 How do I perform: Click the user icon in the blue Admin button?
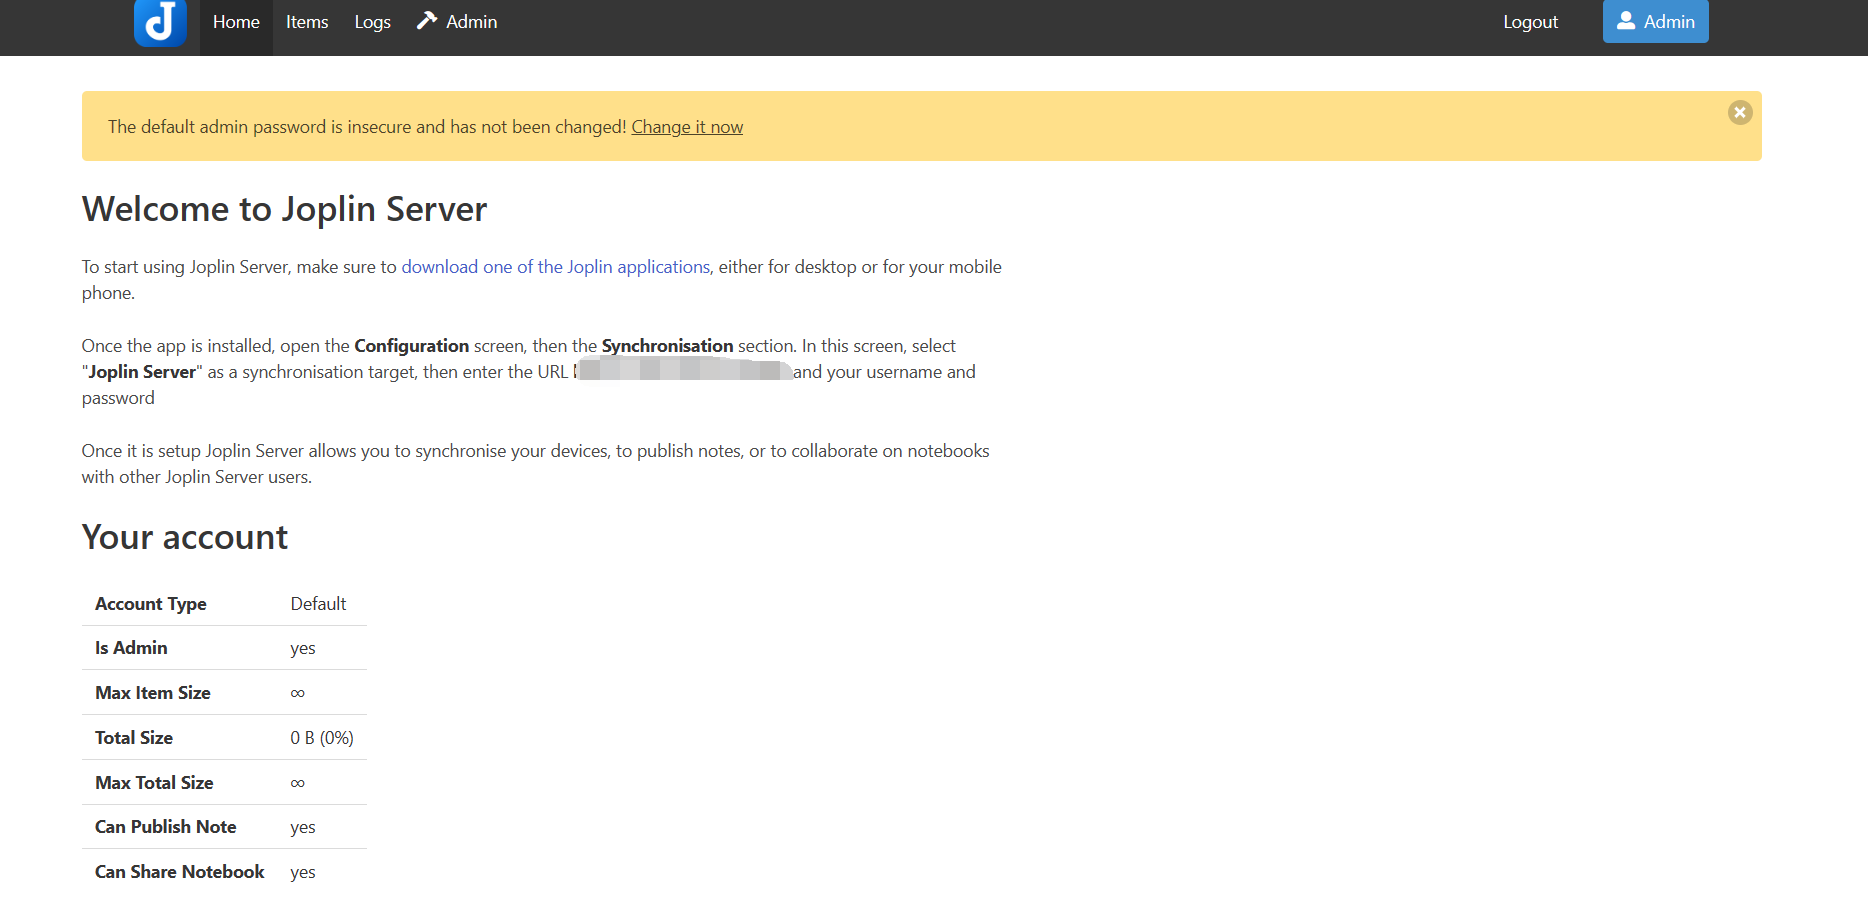[x=1626, y=21]
